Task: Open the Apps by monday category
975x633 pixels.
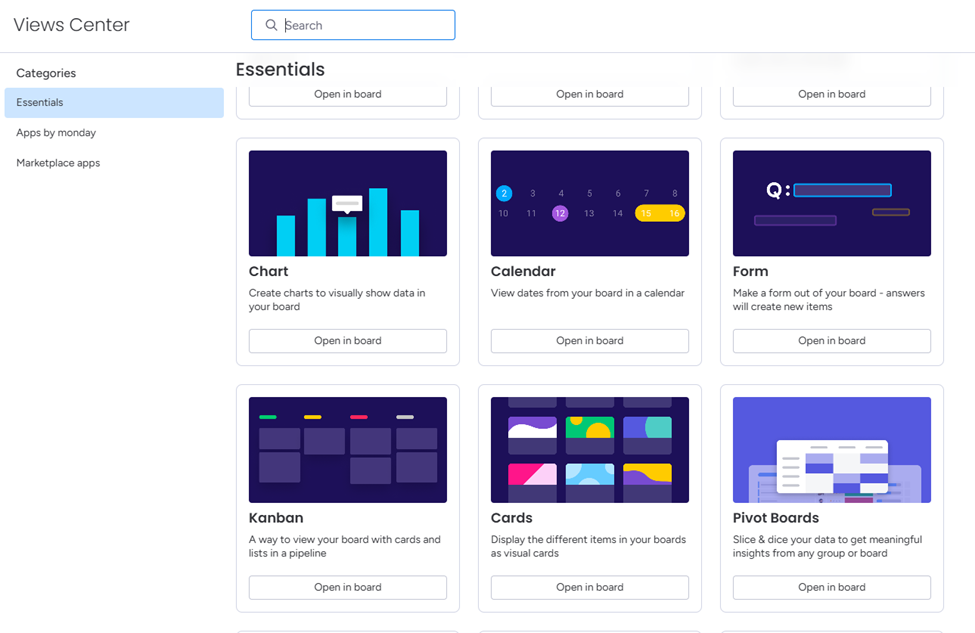Action: 56,132
